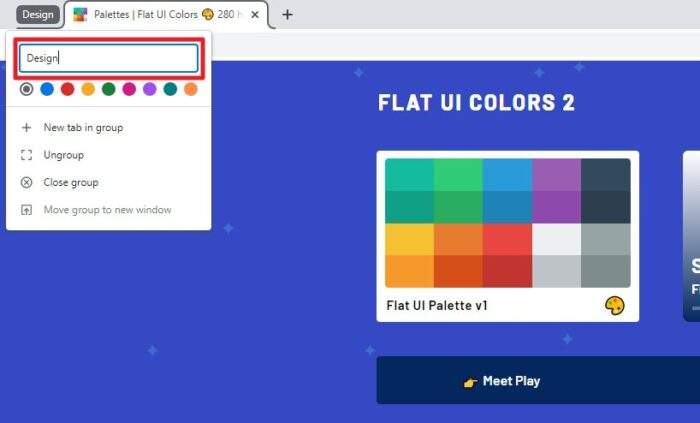Focus the group name input containing Design
This screenshot has height=423, width=700.
[x=108, y=58]
